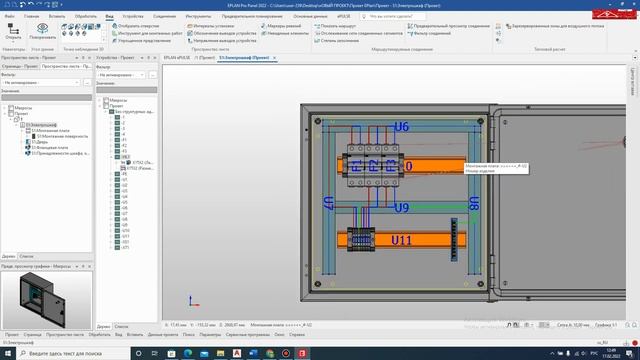Open Фильтр соединений
Viewport: 640px width, 360px height.
pyautogui.click(x=429, y=33)
